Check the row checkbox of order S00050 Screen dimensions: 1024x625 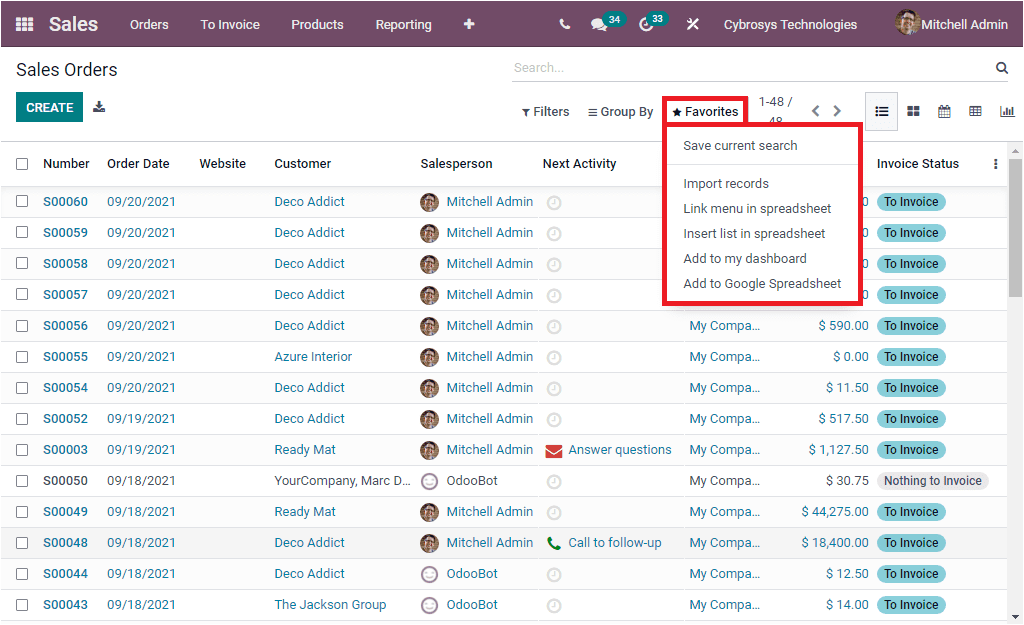pos(22,480)
